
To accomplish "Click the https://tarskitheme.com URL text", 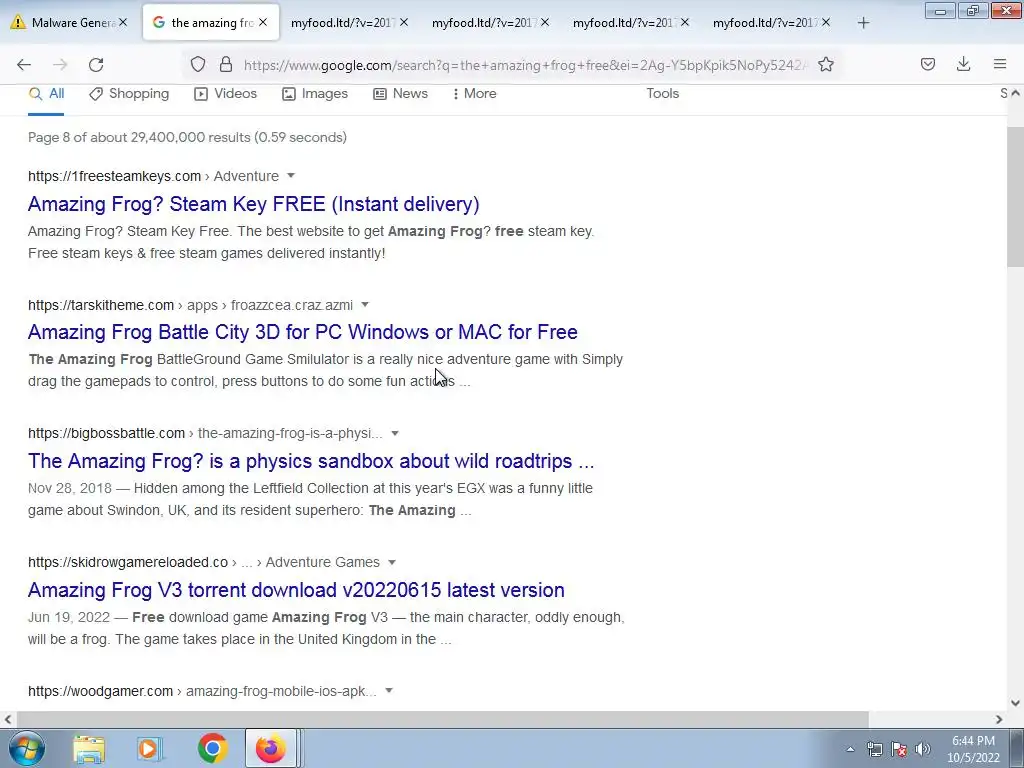I will pos(101,306).
